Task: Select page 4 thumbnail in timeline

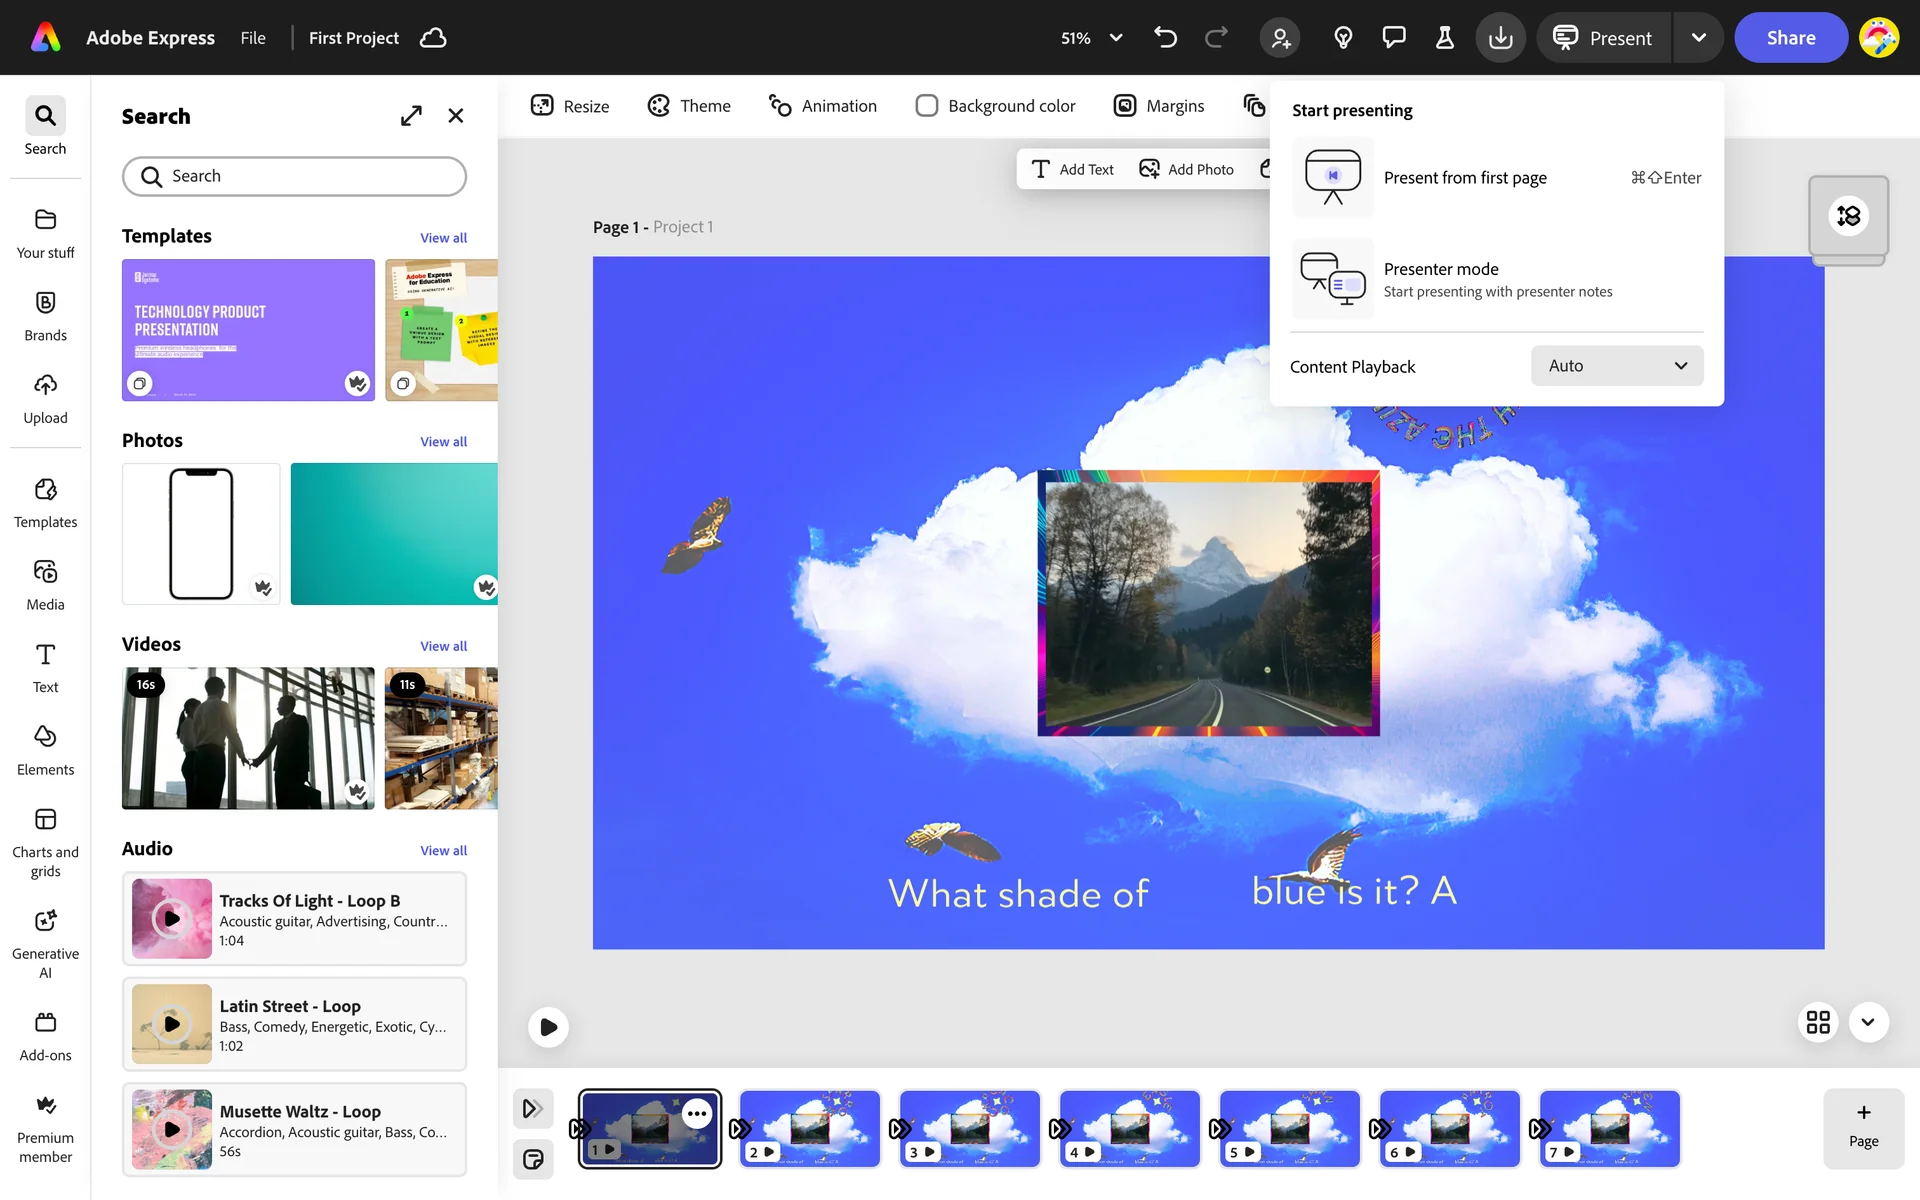Action: point(1129,1128)
